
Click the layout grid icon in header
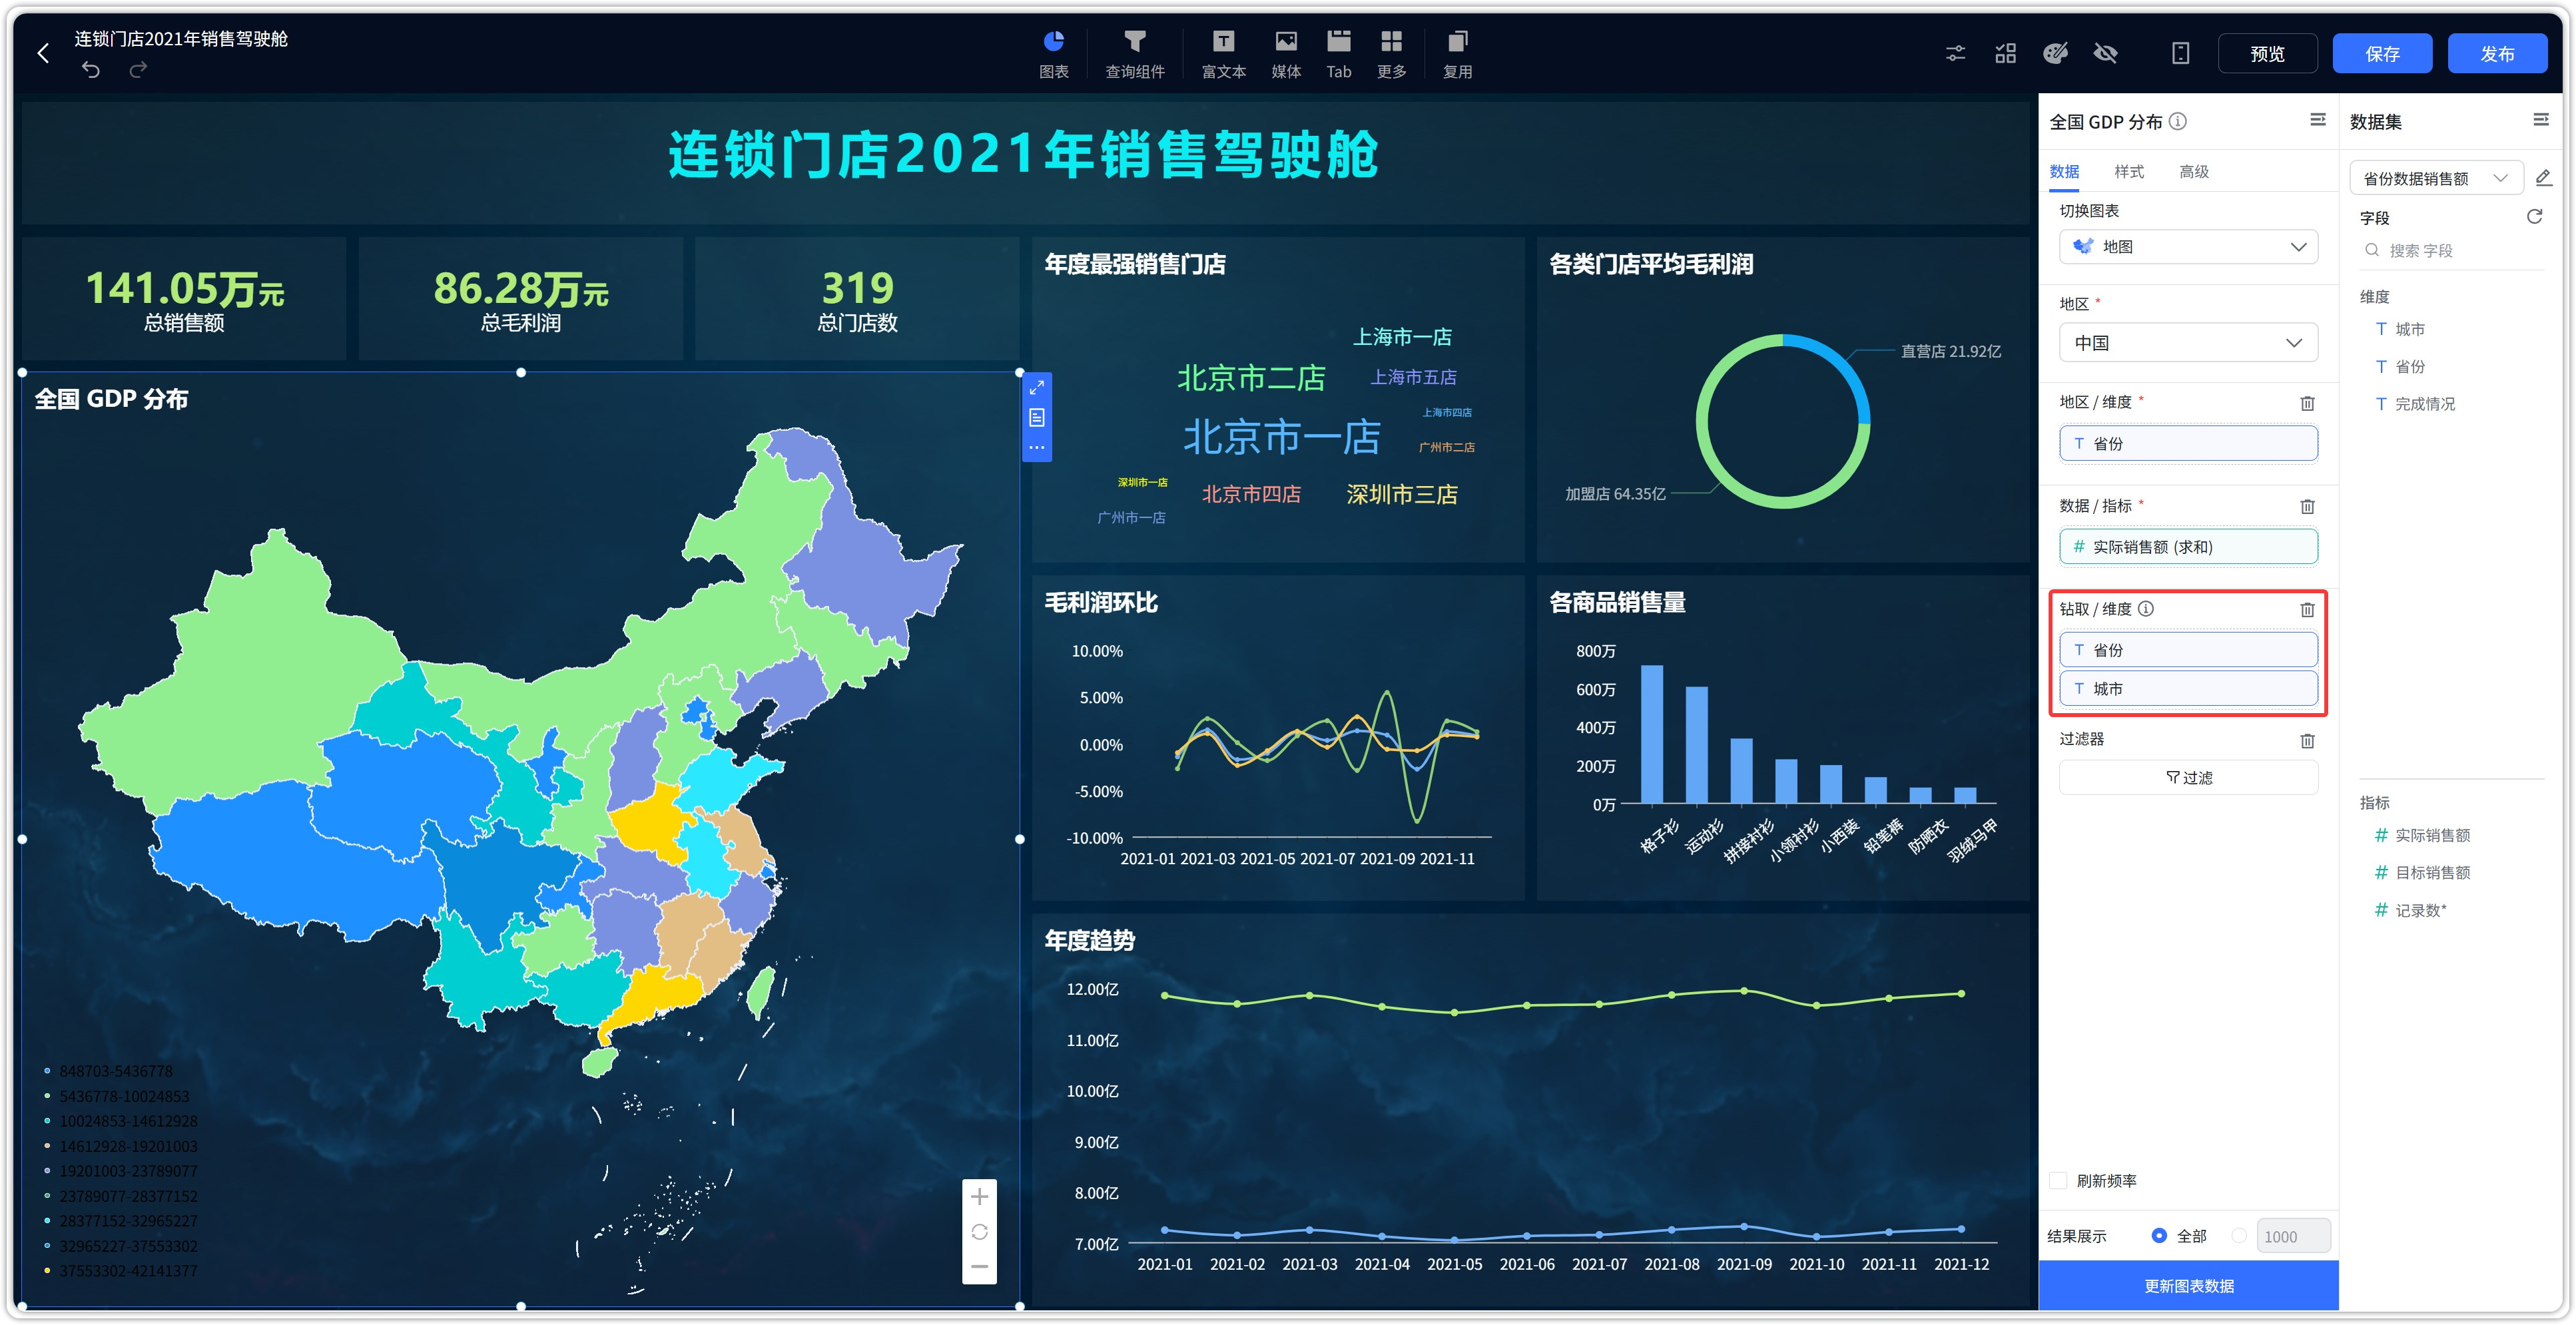pyautogui.click(x=2005, y=53)
